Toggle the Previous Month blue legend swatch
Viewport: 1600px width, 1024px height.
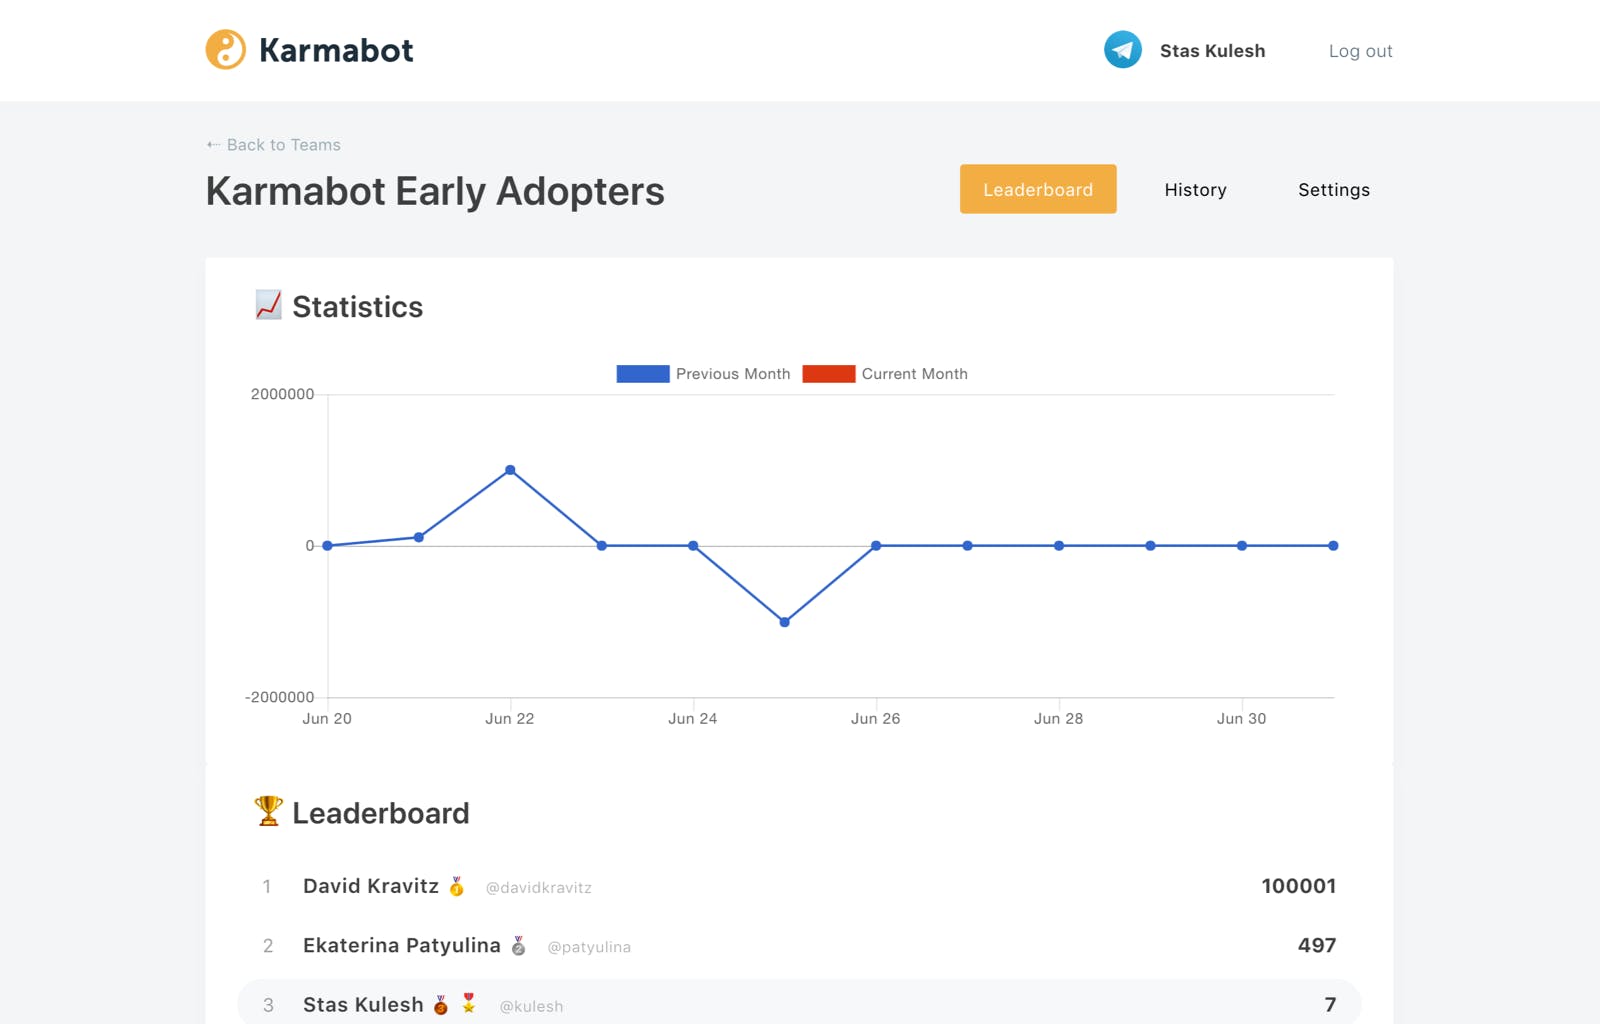click(x=643, y=374)
